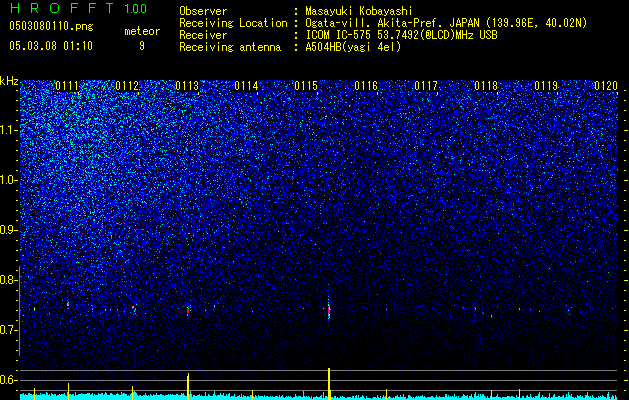Screen dimensions: 629x400
Task: Select observer name Masayuki Kobayashi
Action: (359, 11)
